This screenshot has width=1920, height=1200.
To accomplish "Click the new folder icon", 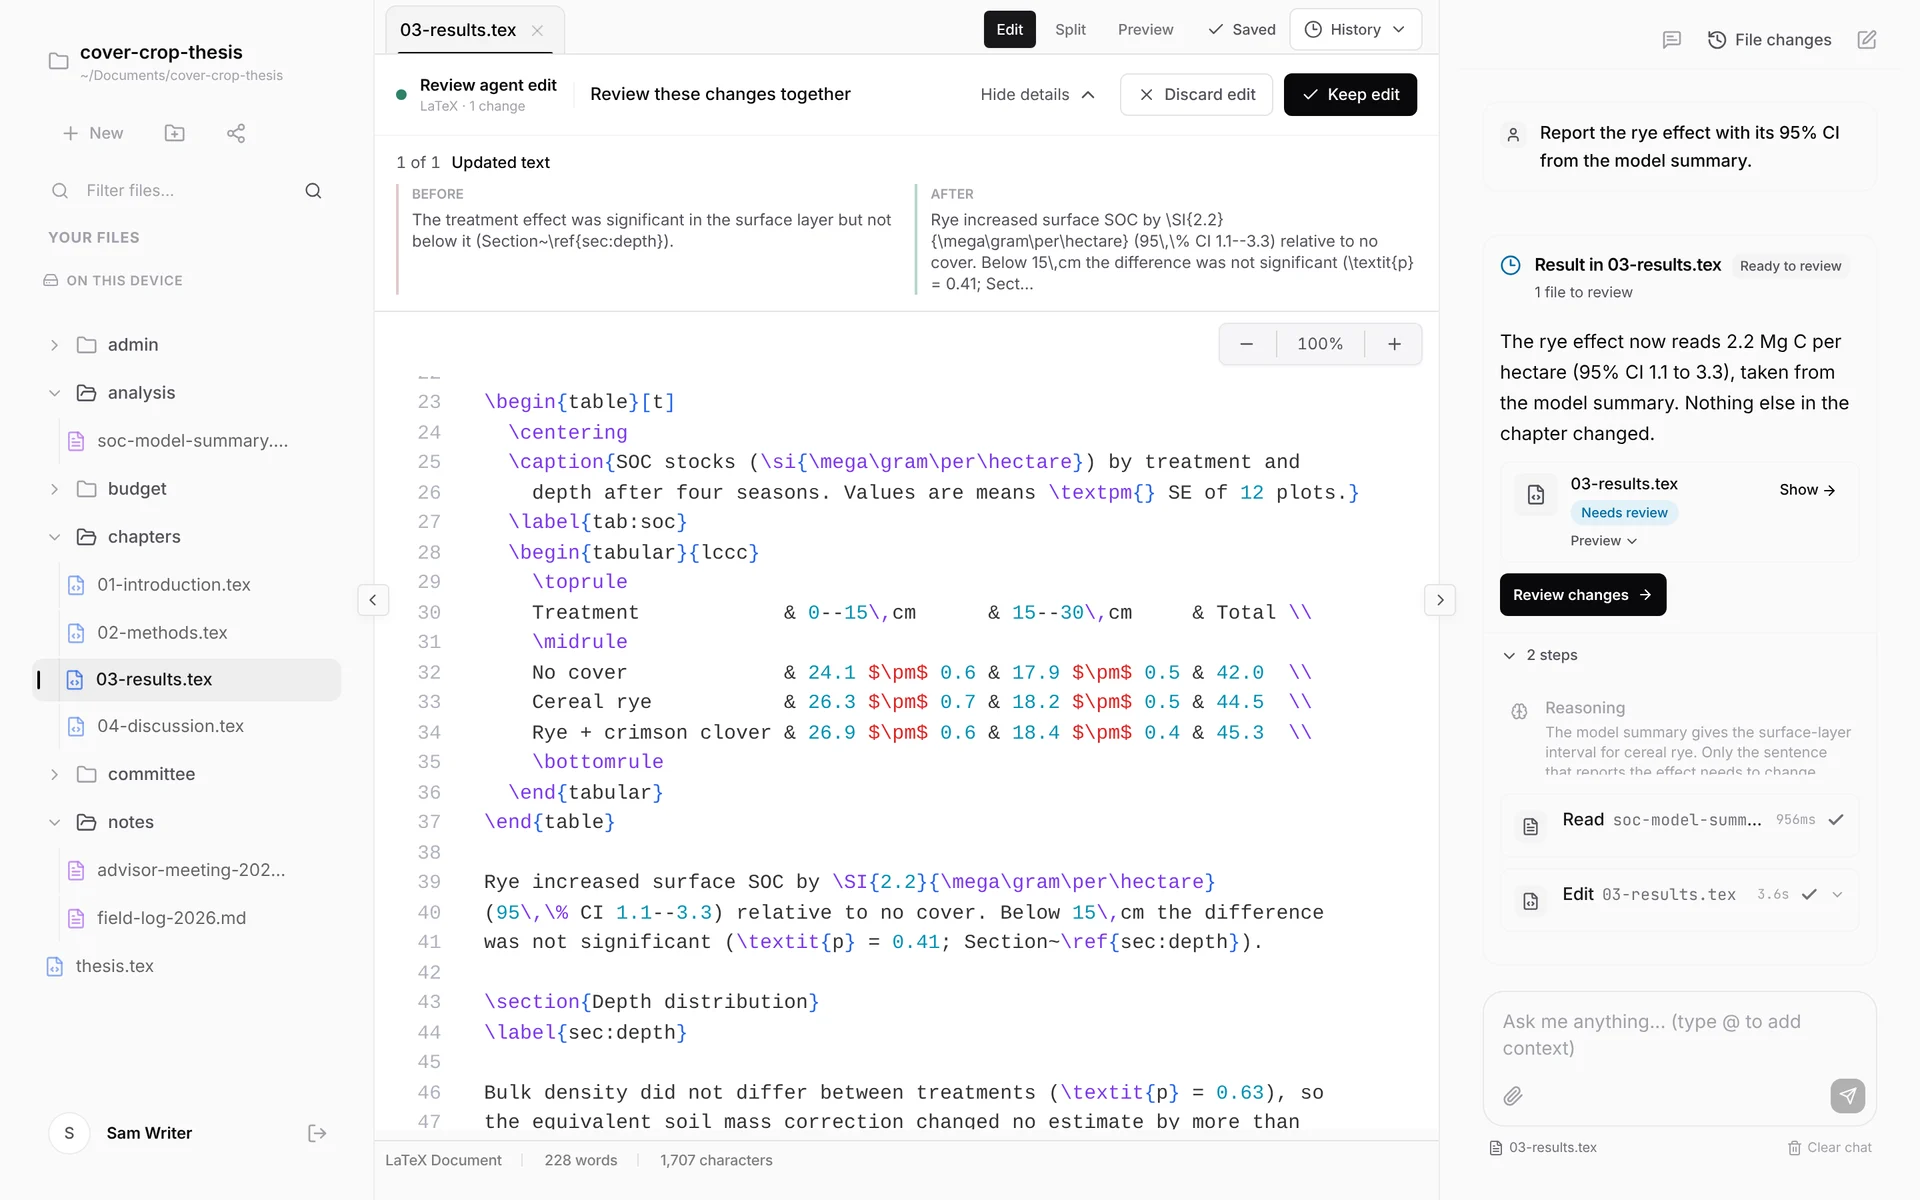I will pos(174,133).
